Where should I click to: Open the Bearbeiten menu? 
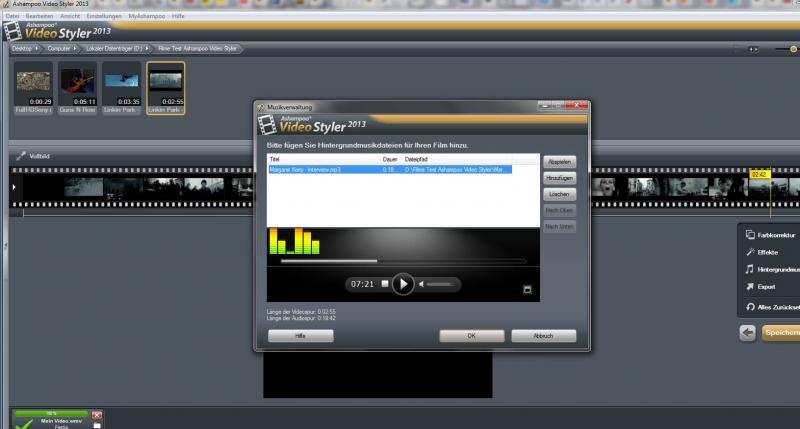click(39, 16)
